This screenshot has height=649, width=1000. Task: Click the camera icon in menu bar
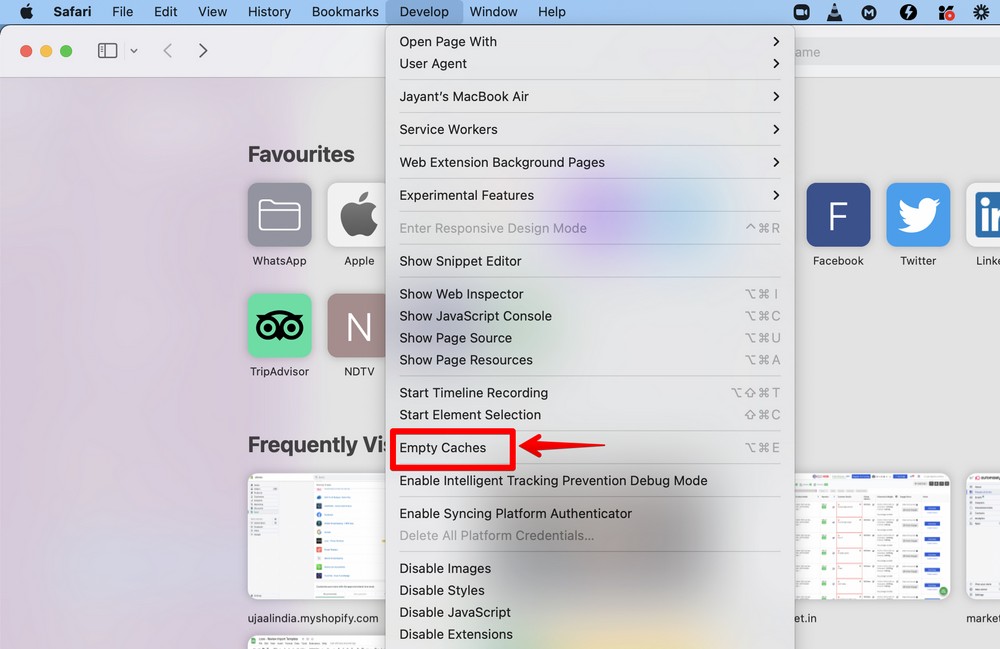point(802,12)
